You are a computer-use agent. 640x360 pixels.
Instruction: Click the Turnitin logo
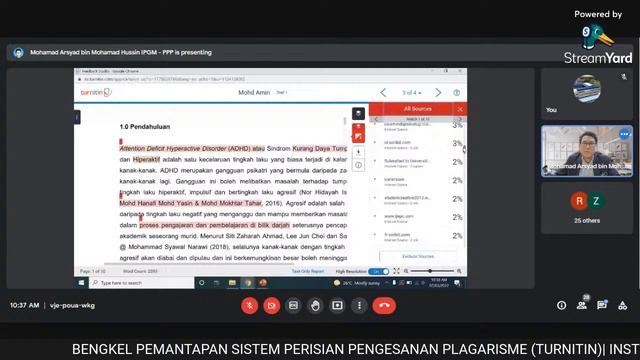click(x=96, y=92)
